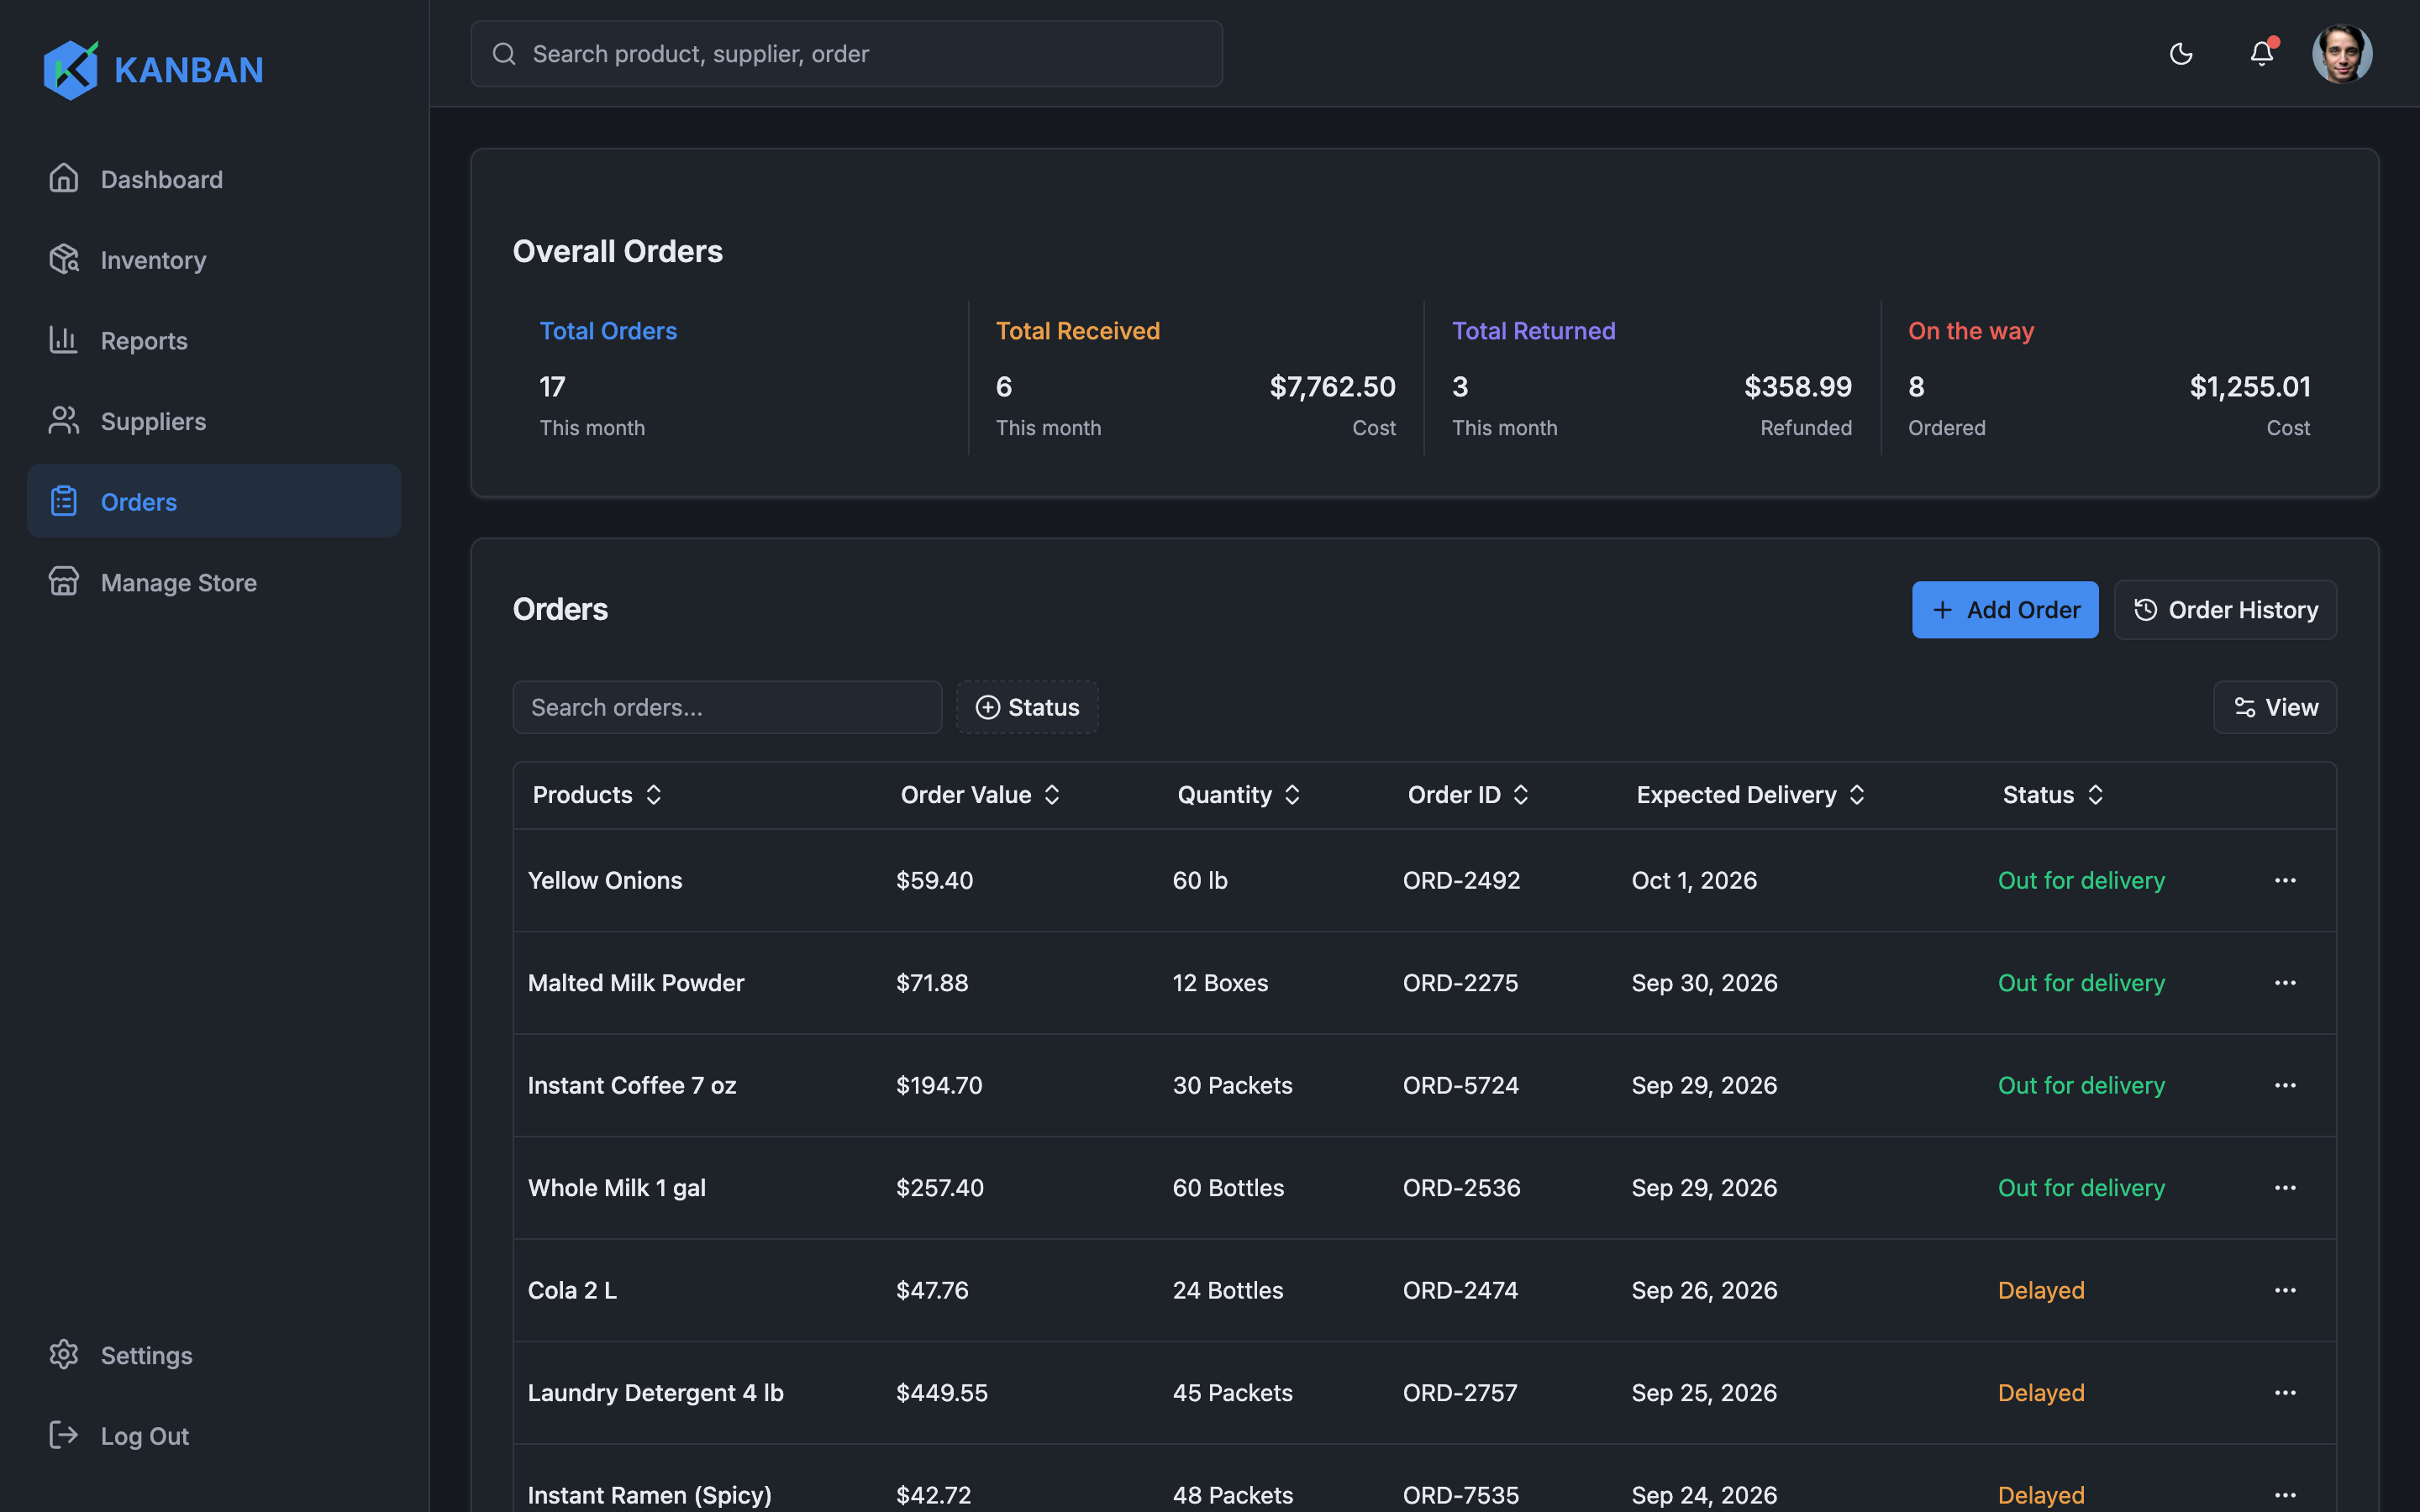Click the Delayed status for Cola 2 L
Viewport: 2420px width, 1512px height.
[2041, 1290]
